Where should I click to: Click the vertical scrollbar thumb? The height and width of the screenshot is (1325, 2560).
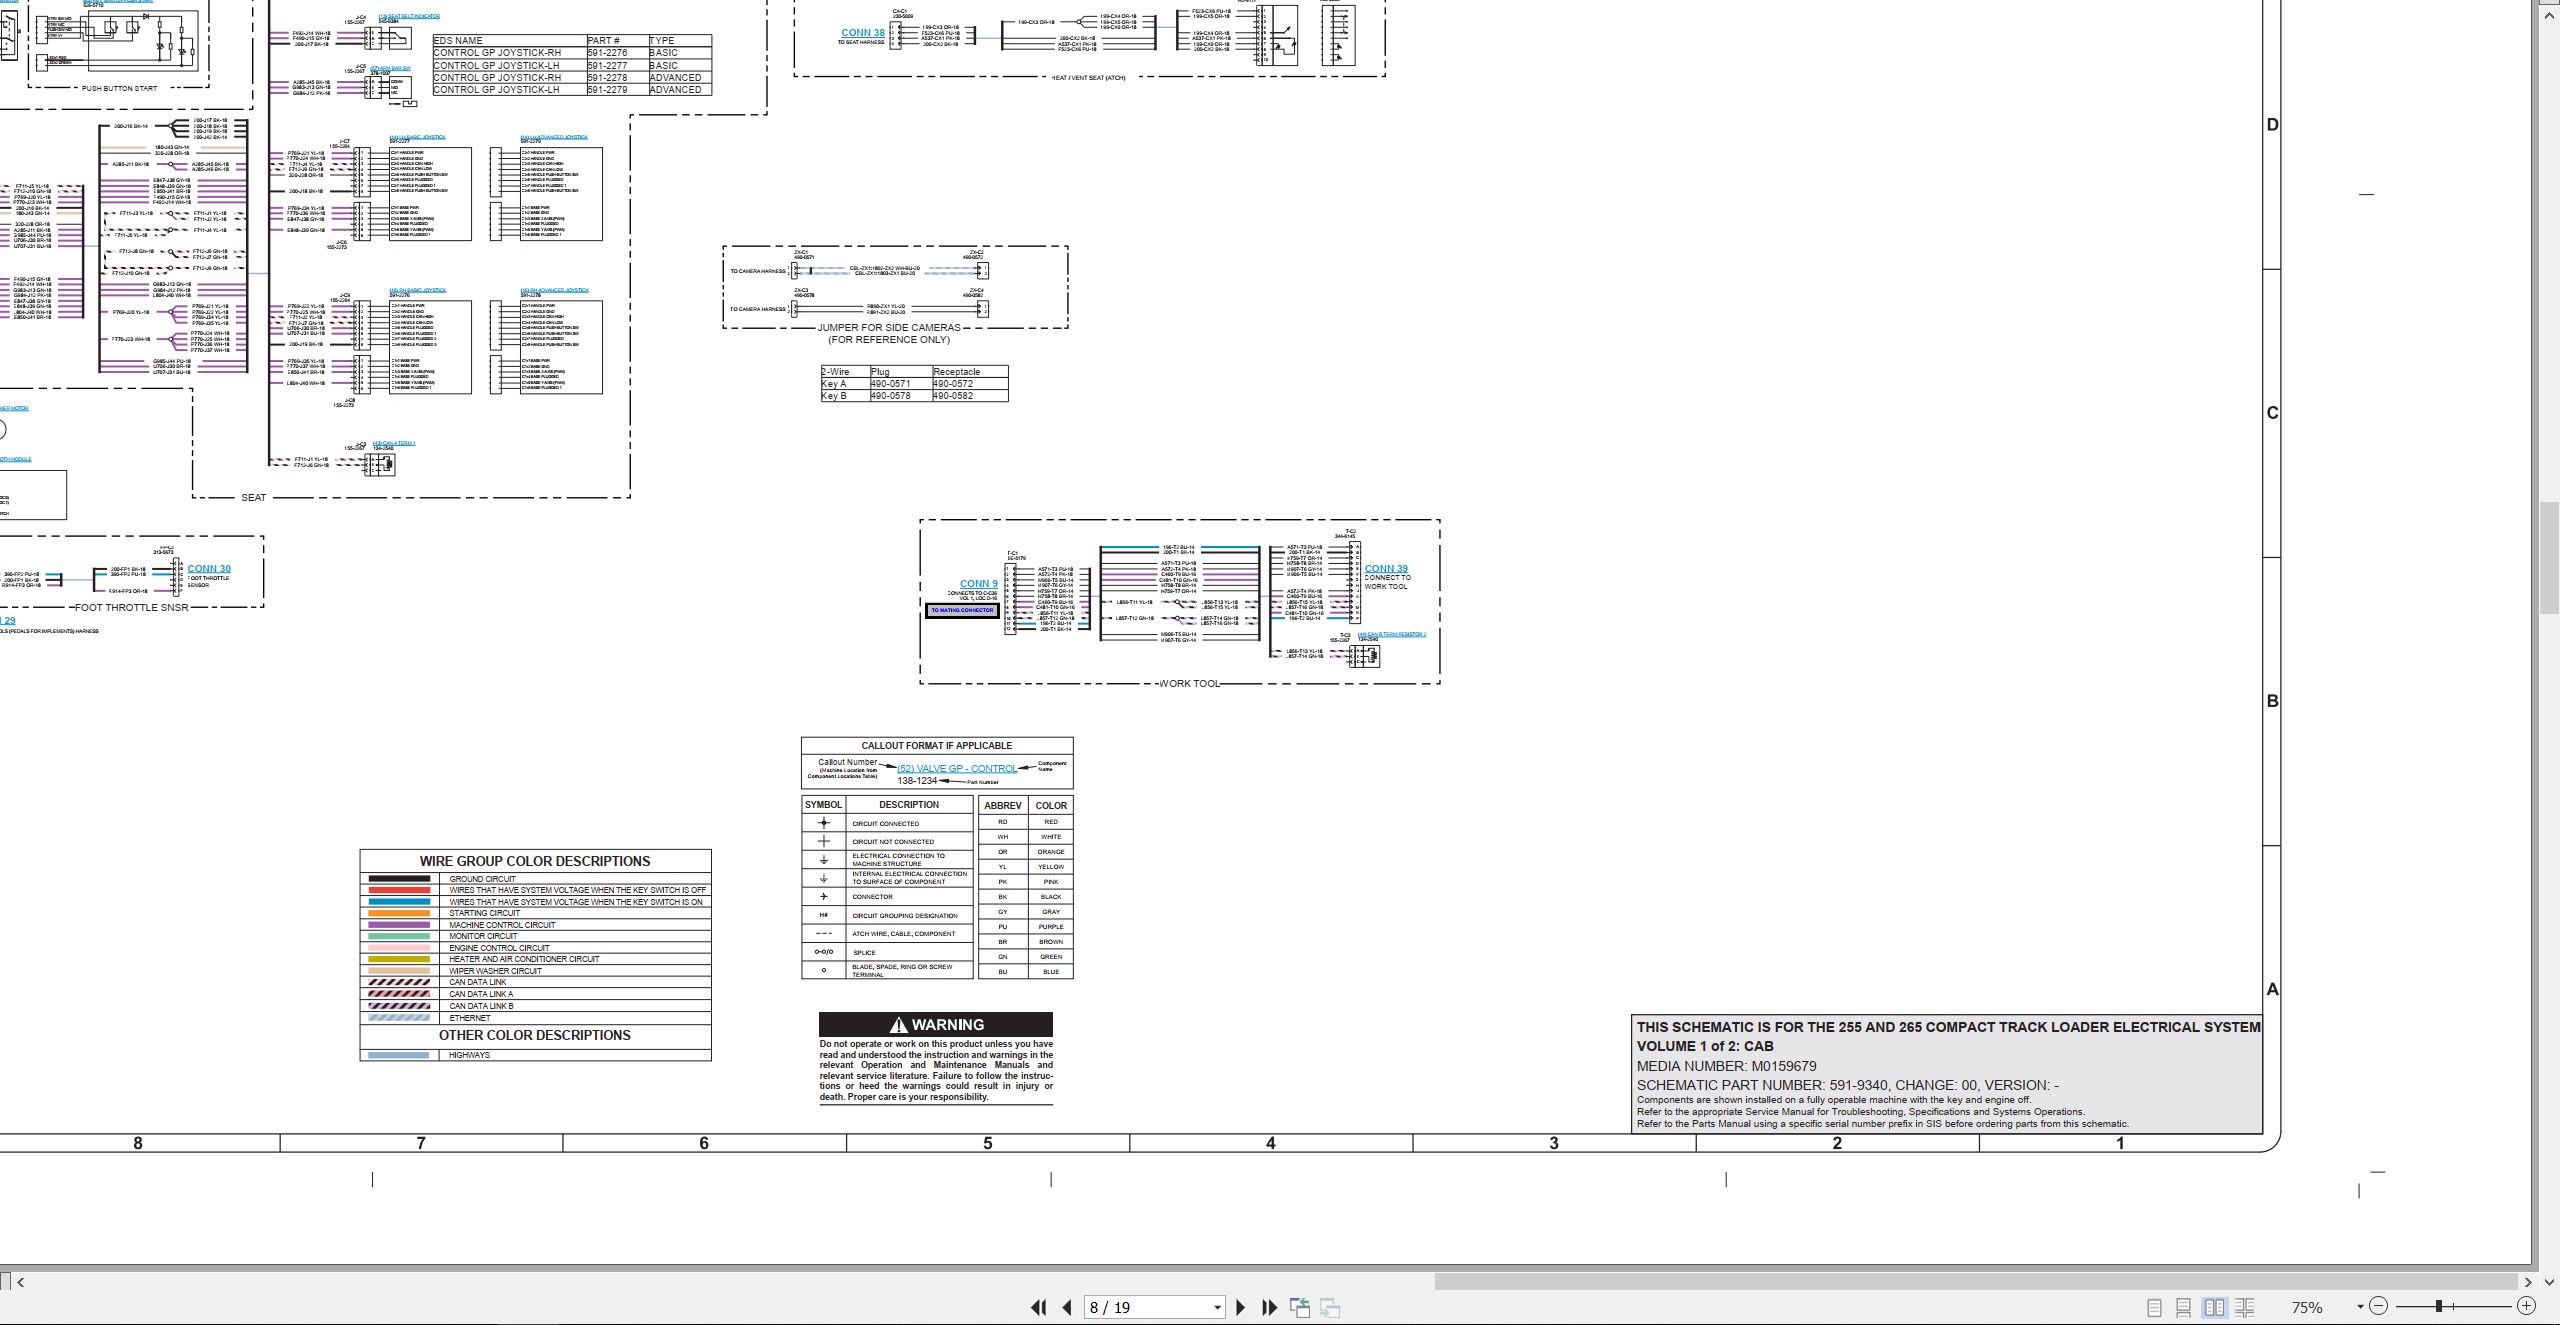(2549, 558)
